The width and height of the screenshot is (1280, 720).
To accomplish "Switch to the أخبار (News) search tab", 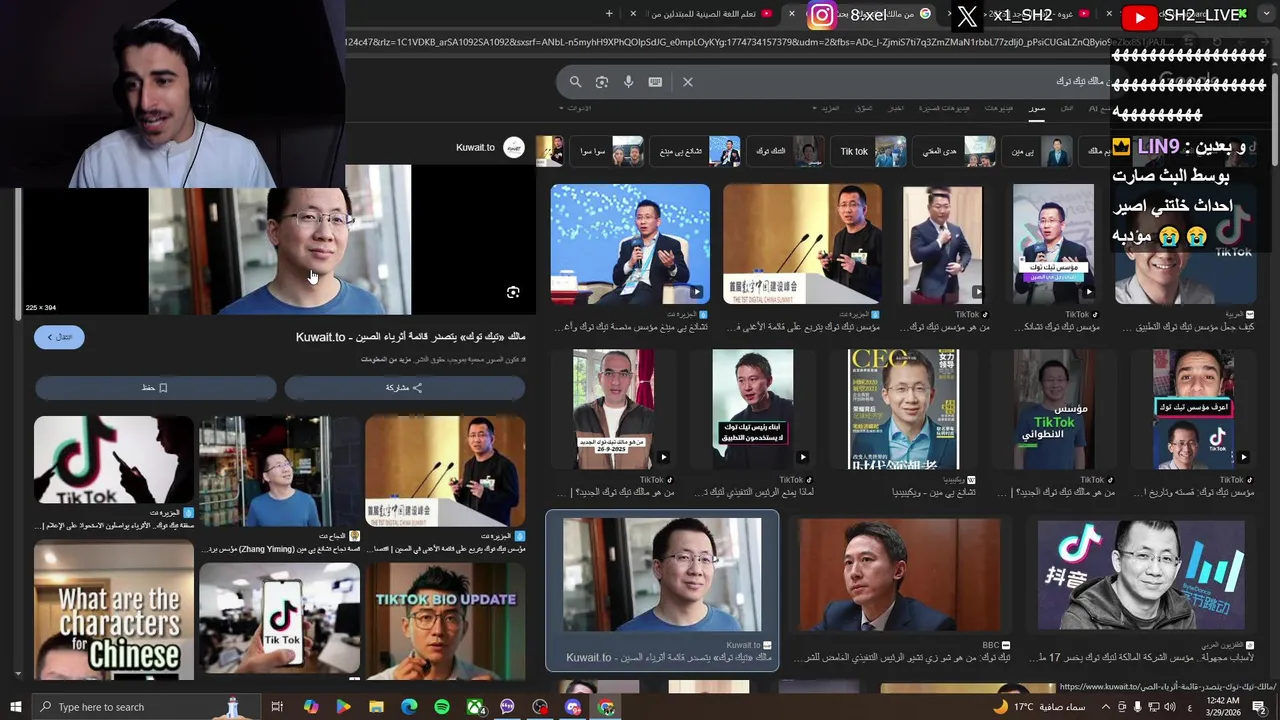I will (x=897, y=108).
